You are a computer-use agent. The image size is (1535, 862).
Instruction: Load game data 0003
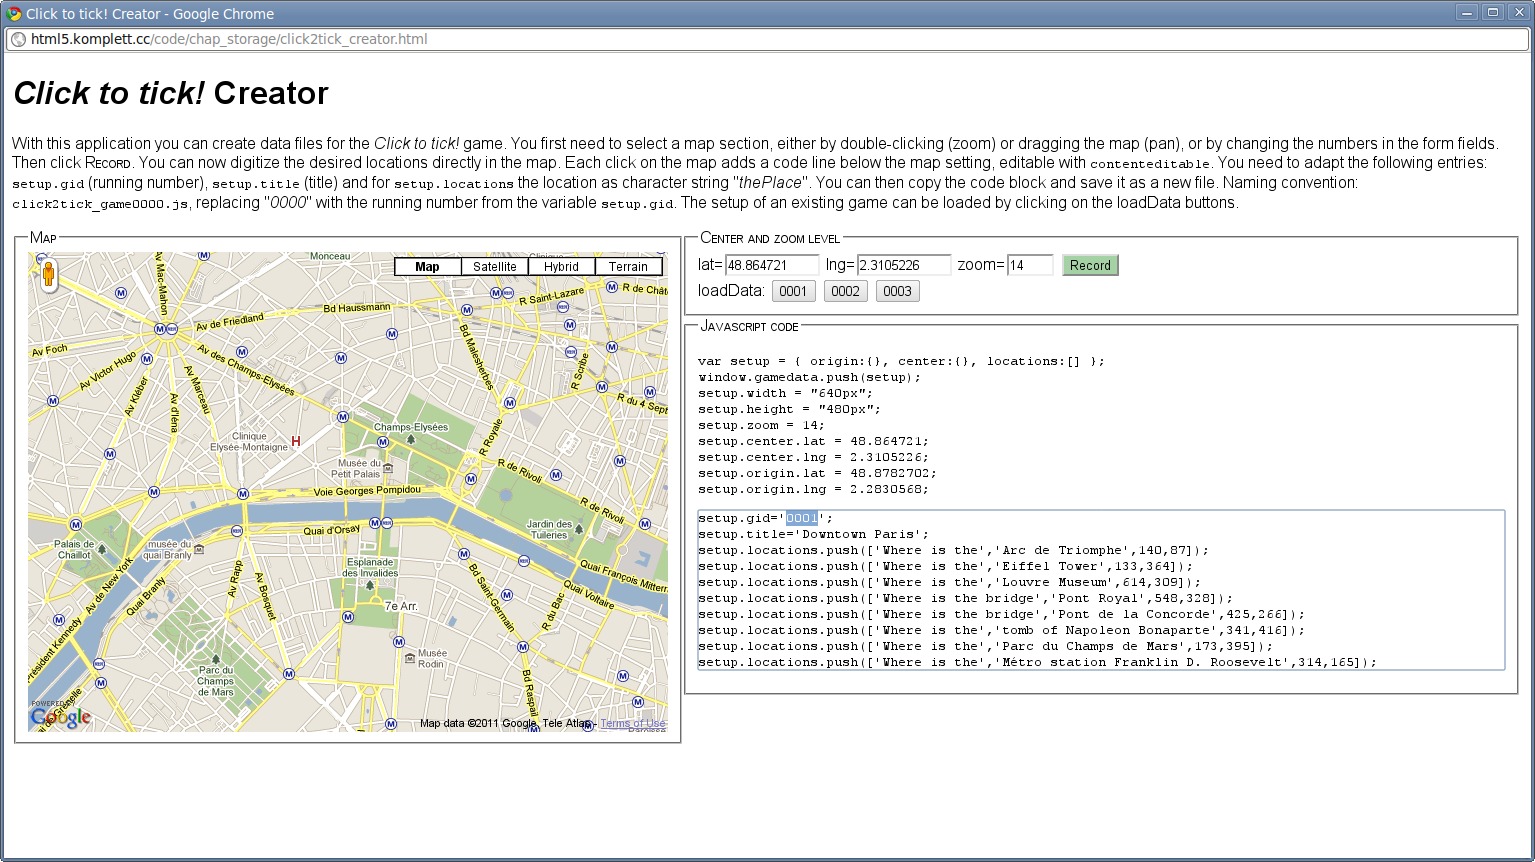coord(897,291)
